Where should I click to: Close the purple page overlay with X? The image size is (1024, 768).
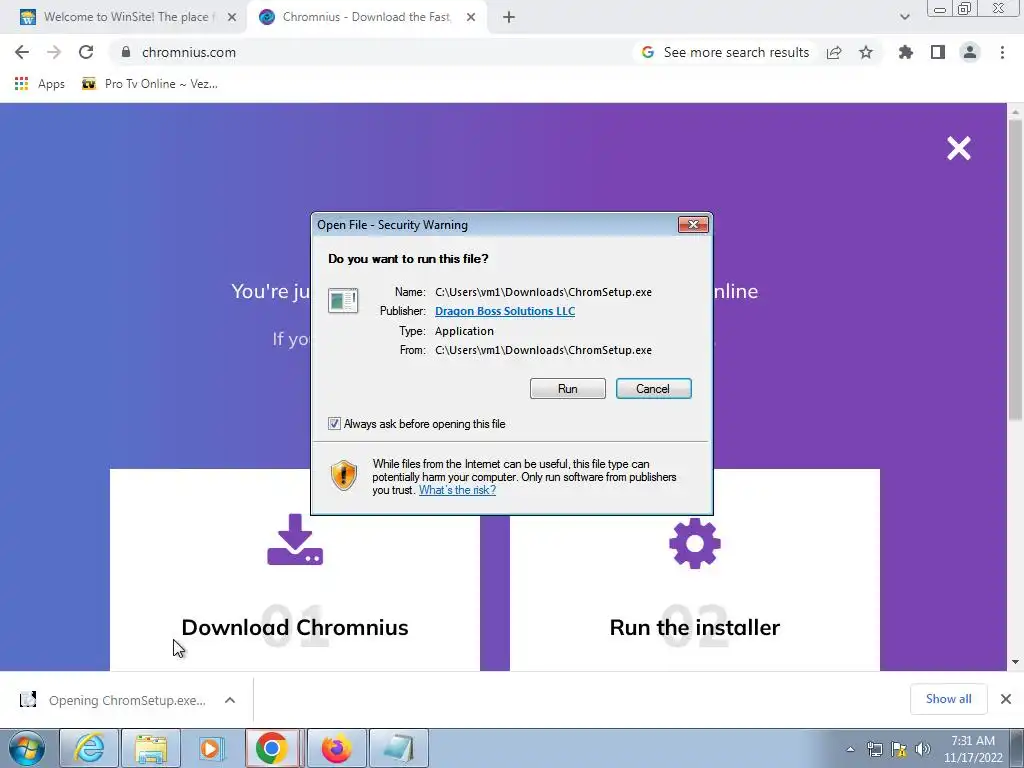[959, 148]
